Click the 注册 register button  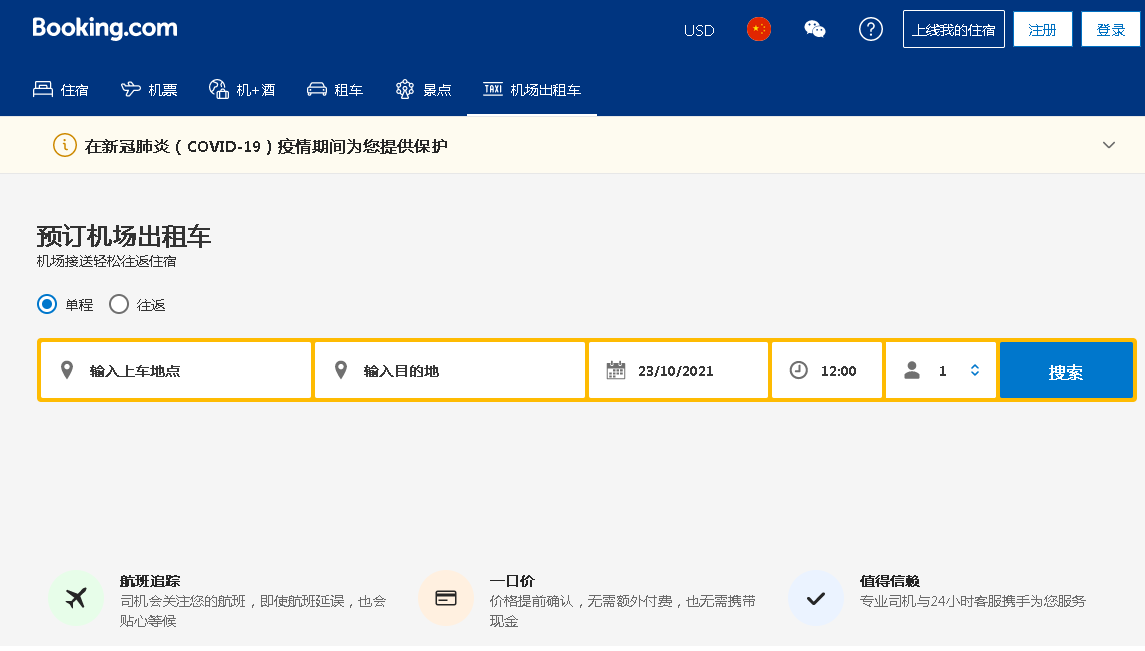point(1042,29)
